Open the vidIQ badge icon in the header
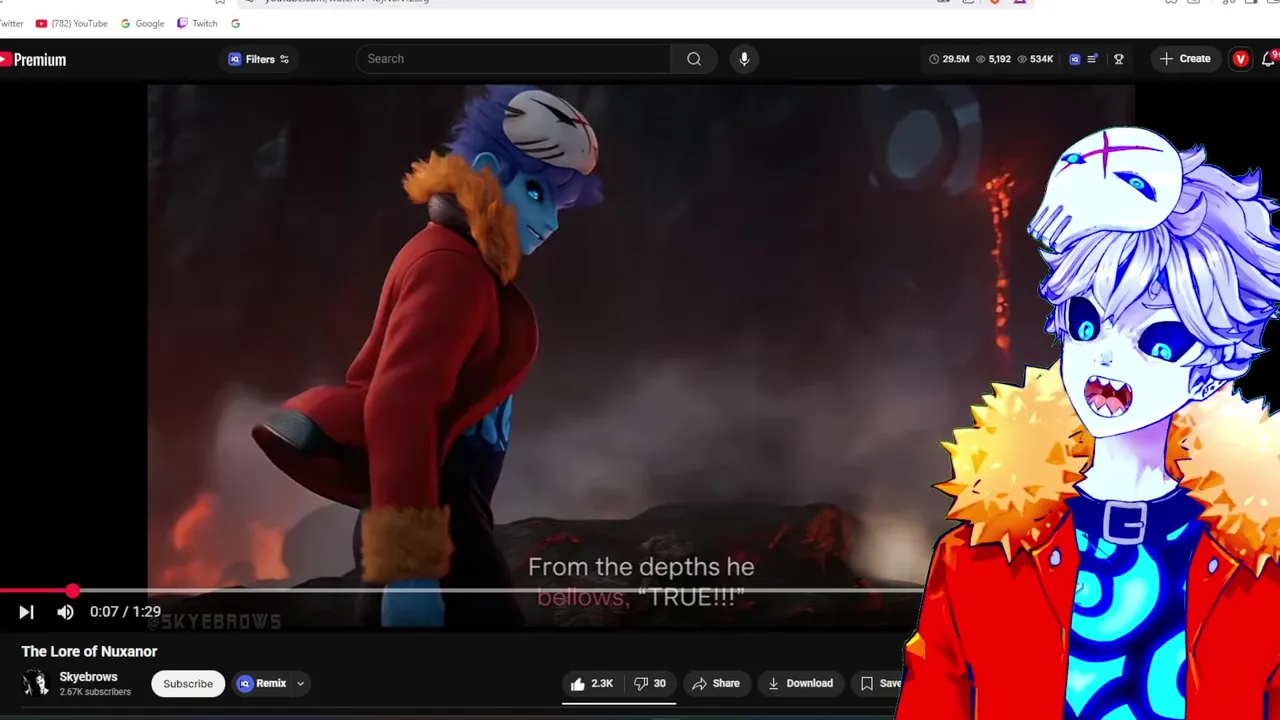1280x720 pixels. (1075, 59)
